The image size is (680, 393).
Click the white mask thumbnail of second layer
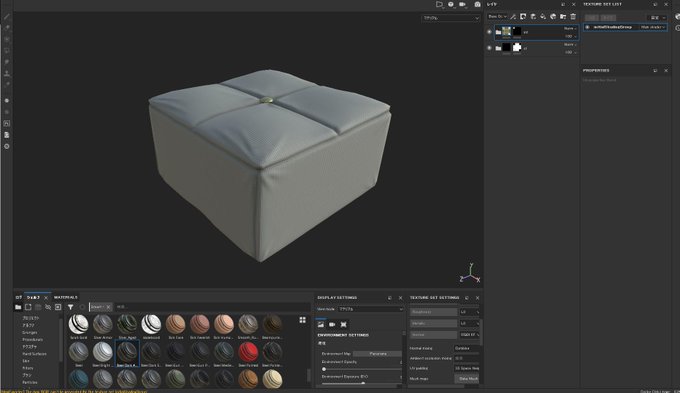pos(517,48)
